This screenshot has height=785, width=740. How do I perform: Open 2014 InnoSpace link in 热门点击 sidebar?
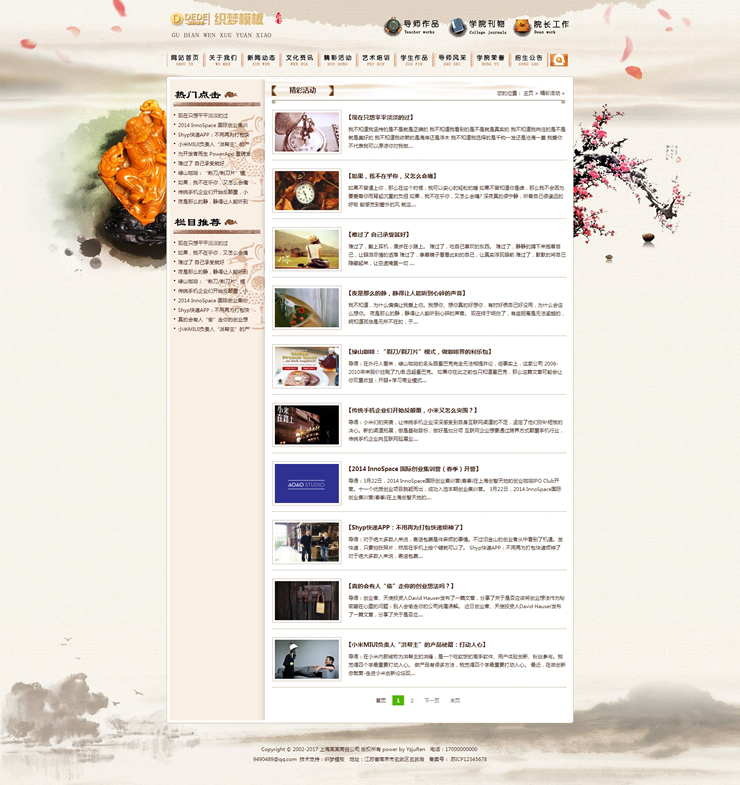(212, 125)
